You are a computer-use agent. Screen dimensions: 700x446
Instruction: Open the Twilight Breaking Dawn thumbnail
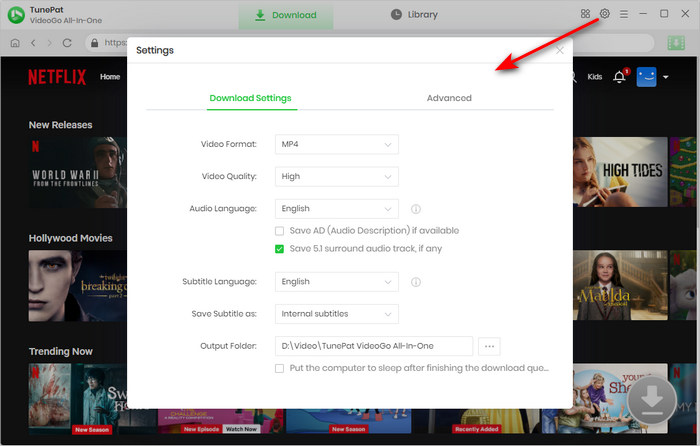coord(77,286)
